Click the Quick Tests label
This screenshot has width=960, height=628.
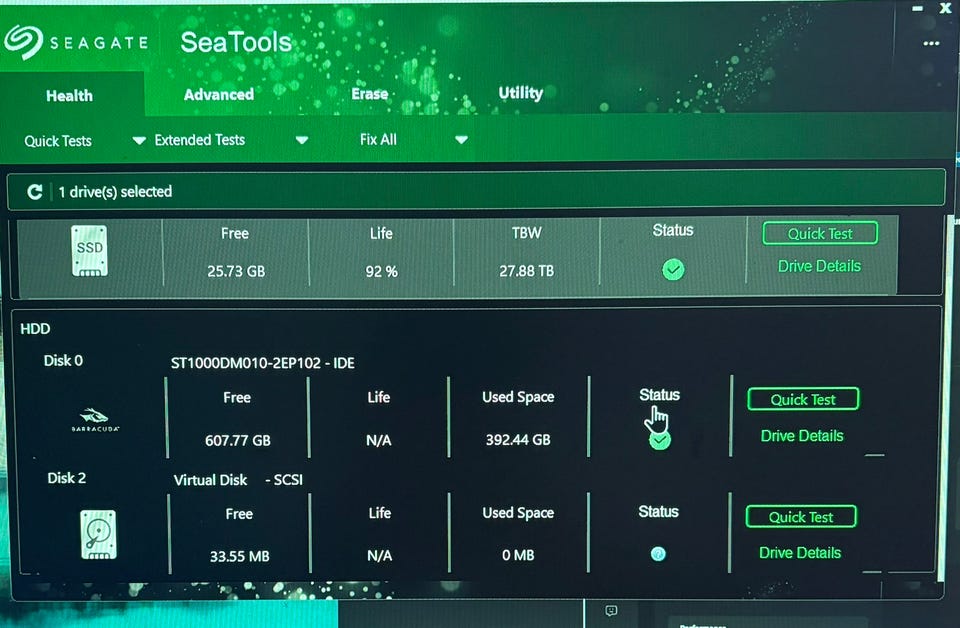(58, 141)
